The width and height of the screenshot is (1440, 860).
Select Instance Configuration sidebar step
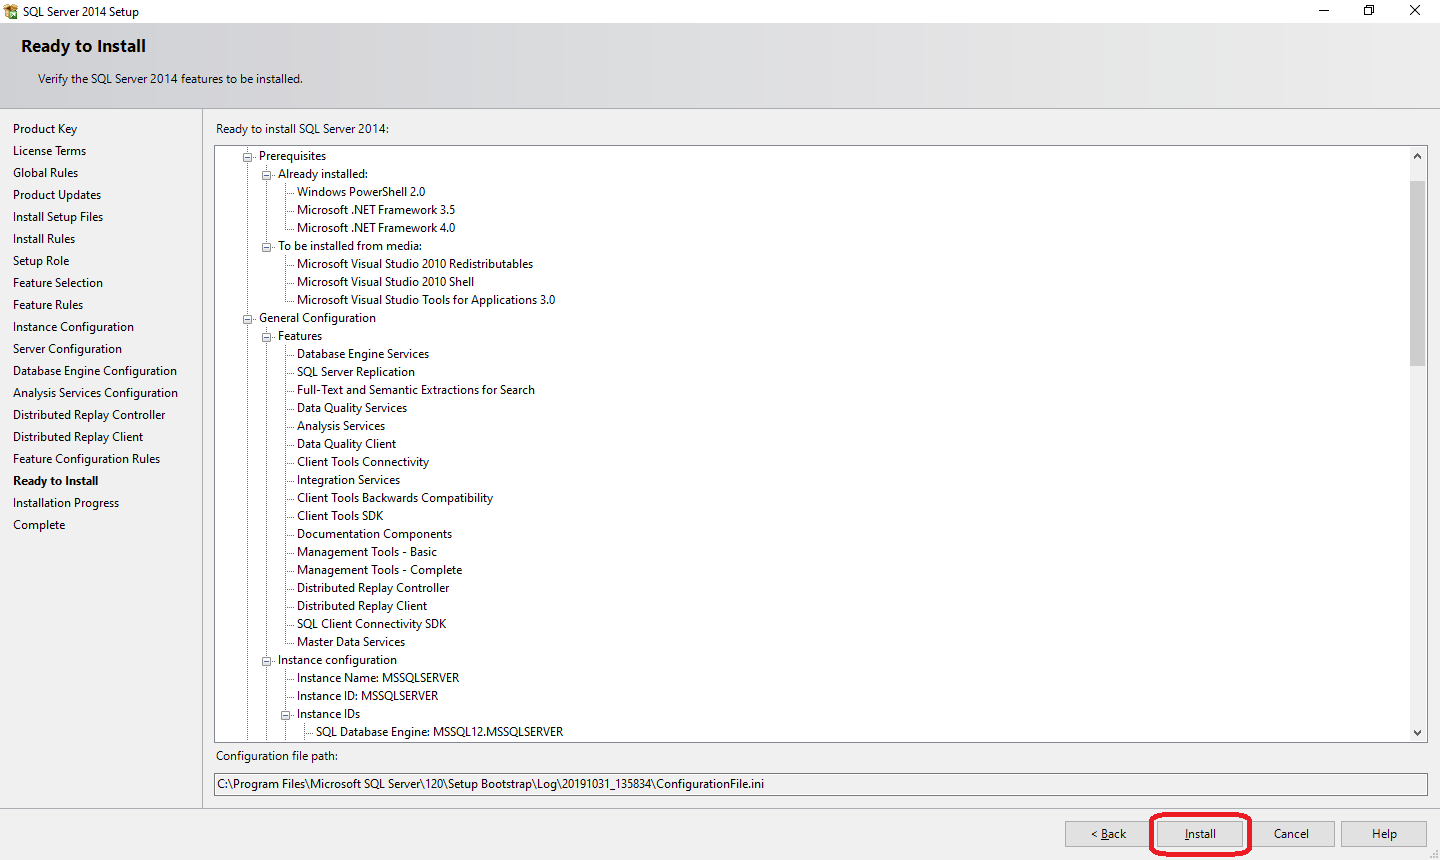pyautogui.click(x=73, y=327)
